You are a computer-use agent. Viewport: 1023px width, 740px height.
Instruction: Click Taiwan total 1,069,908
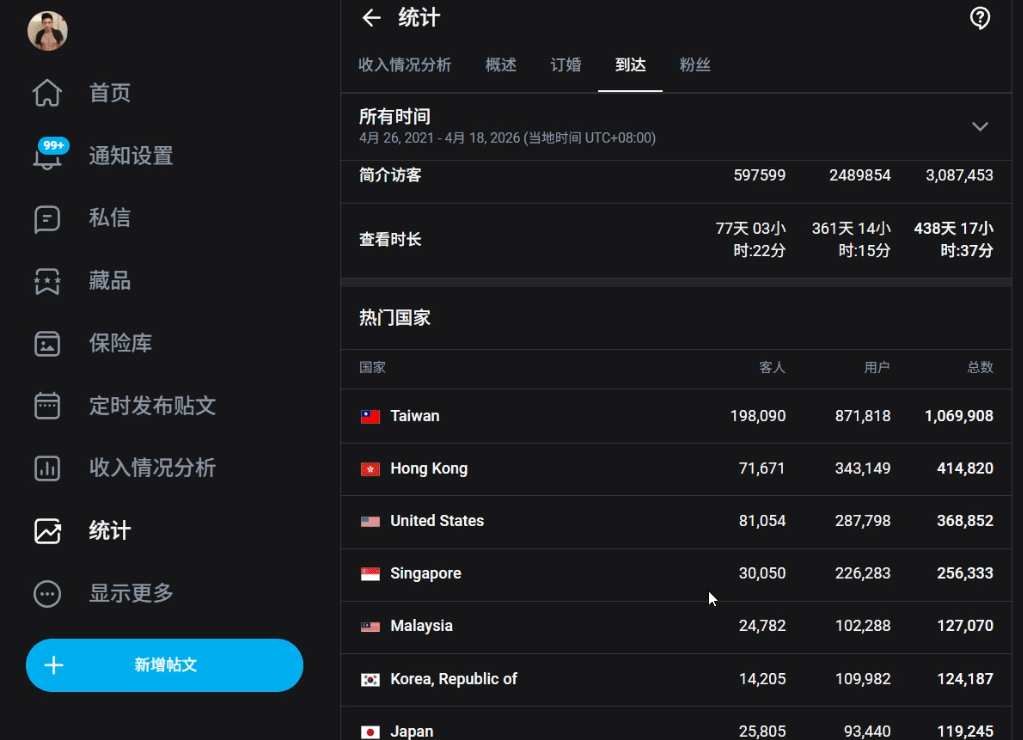[959, 416]
